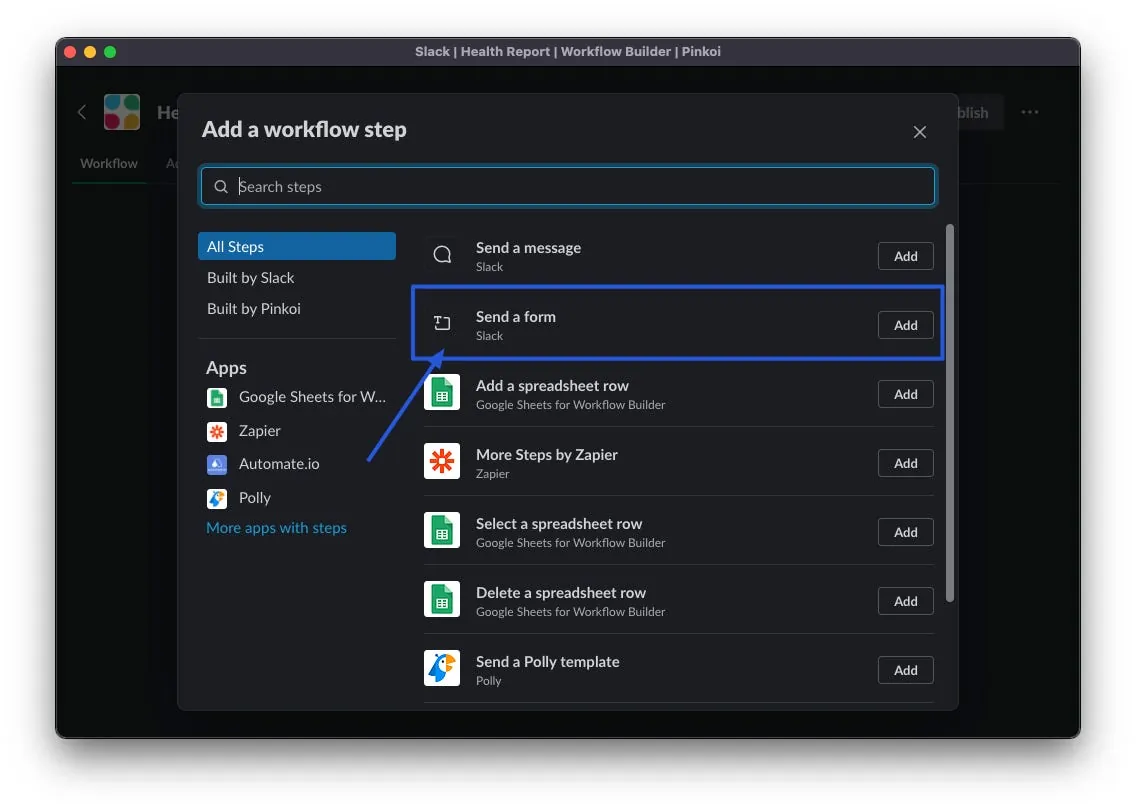Focus the Search steps input field

click(x=580, y=187)
